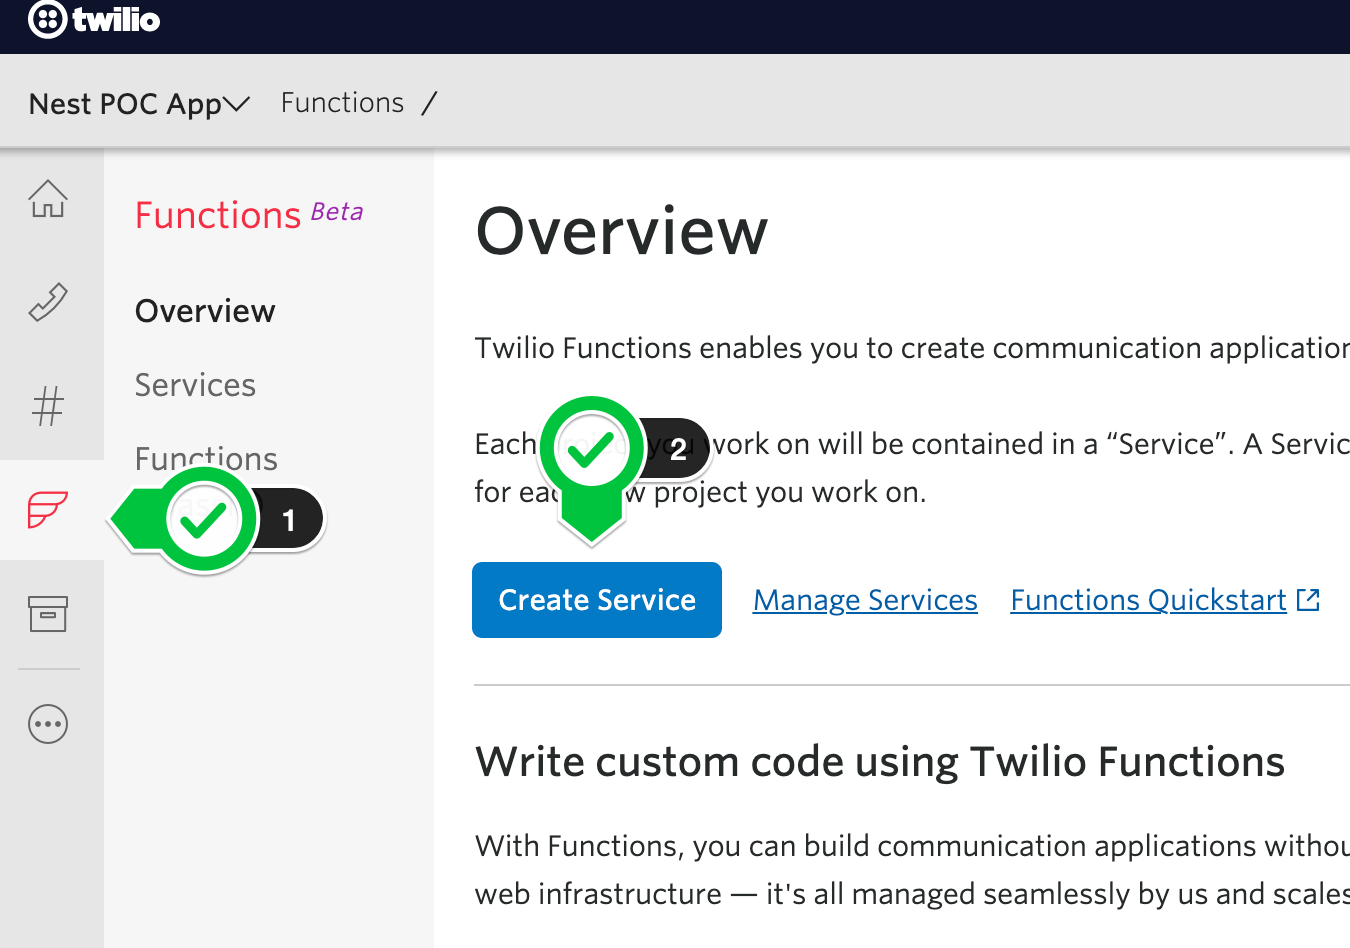Image resolution: width=1350 pixels, height=948 pixels.
Task: Expand the Nest POC App project dropdown
Action: coord(139,104)
